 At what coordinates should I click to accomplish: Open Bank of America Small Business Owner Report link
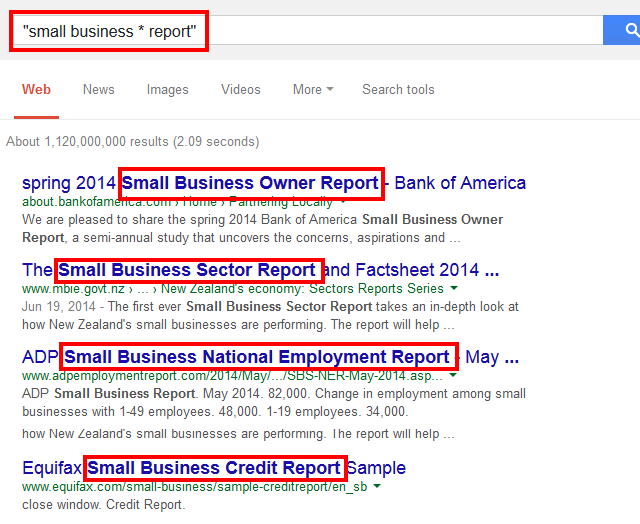pyautogui.click(x=274, y=183)
